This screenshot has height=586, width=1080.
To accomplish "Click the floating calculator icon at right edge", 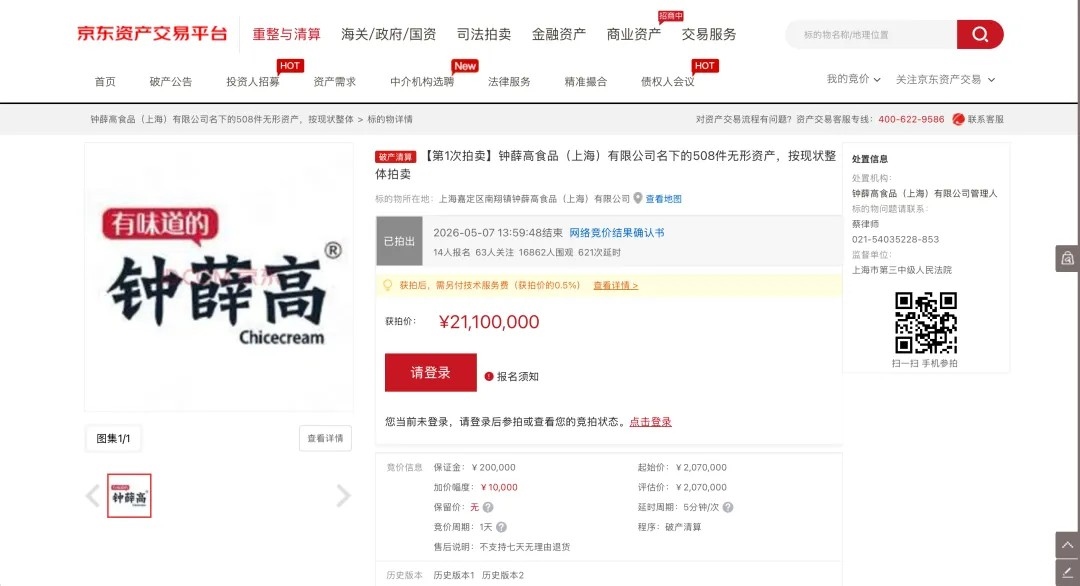I will 1067,258.
